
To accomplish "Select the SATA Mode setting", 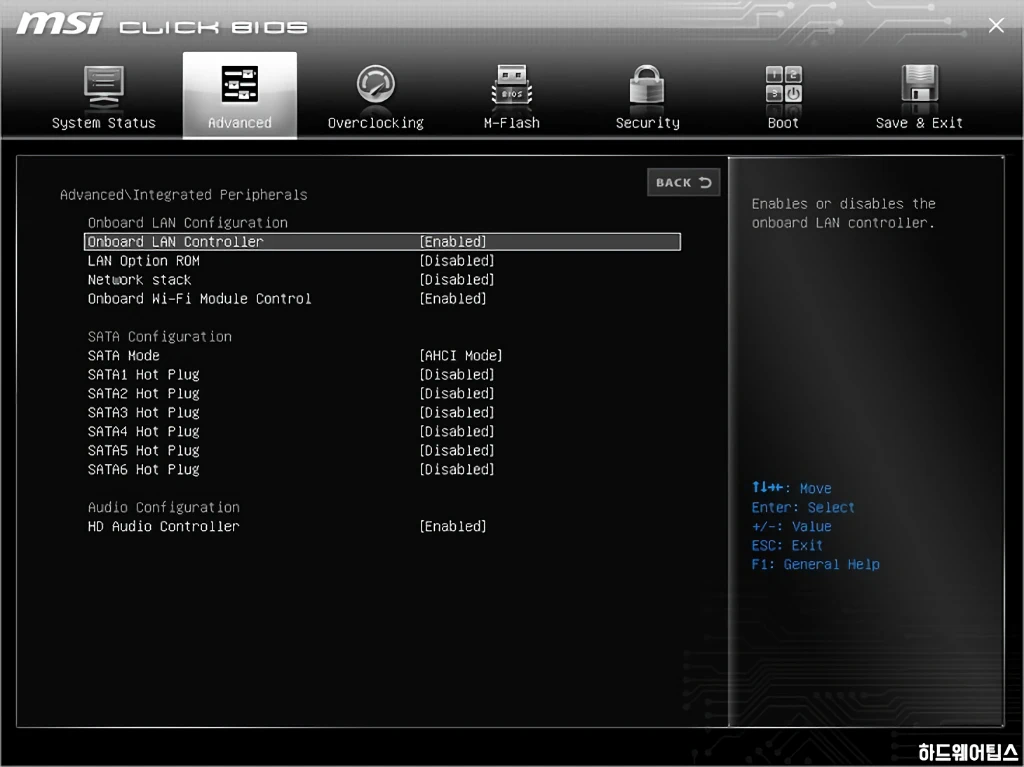I will point(124,355).
